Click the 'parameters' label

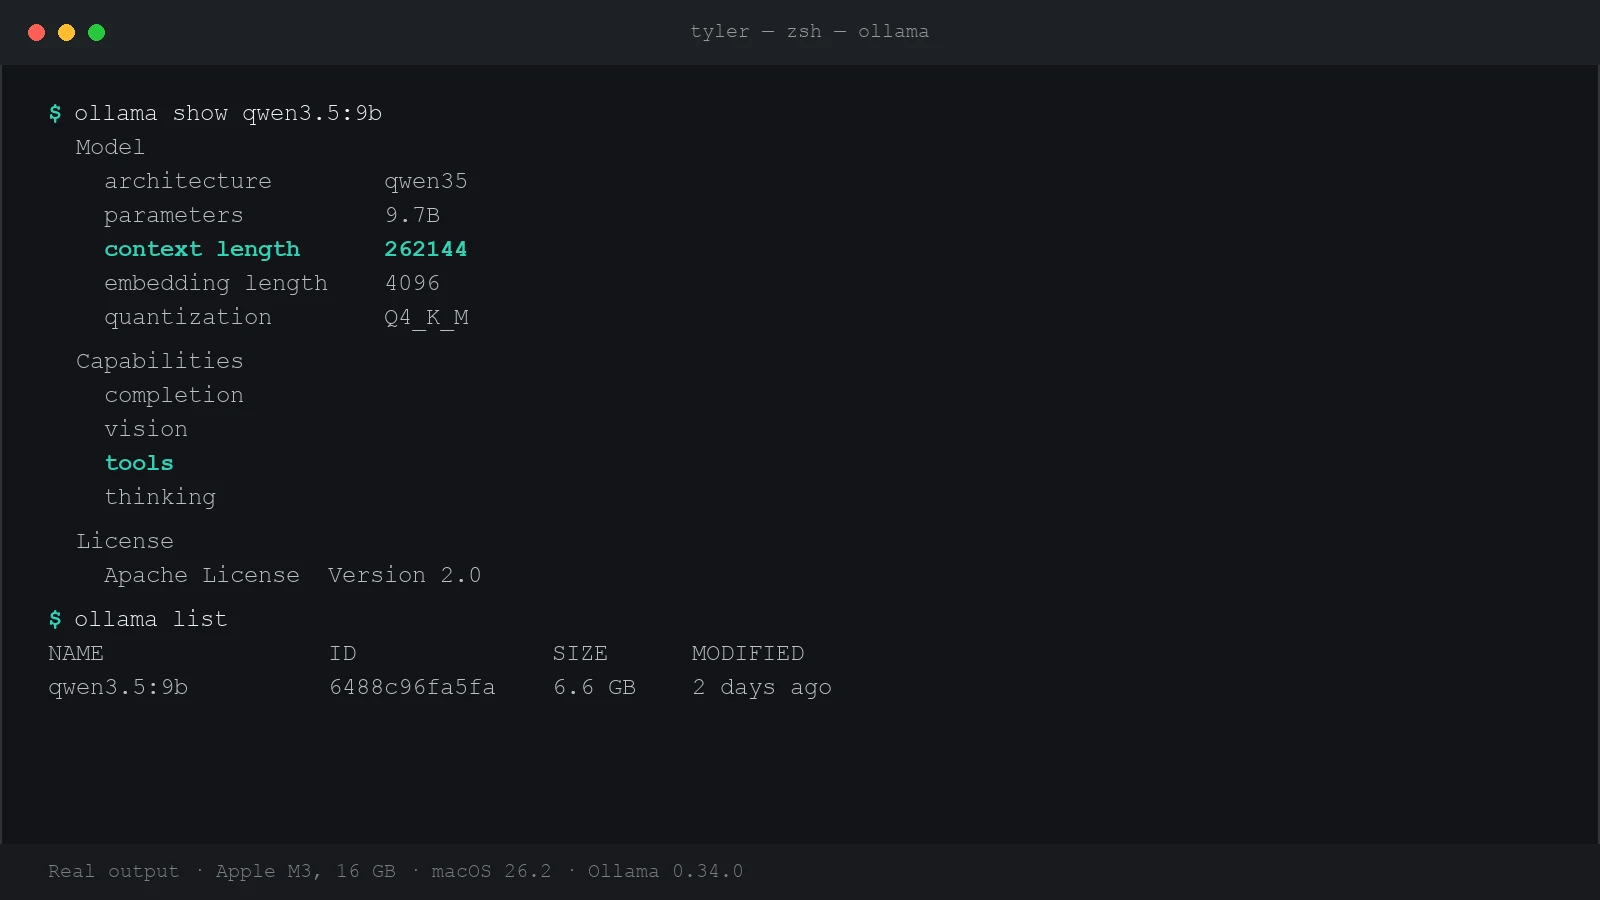[174, 215]
